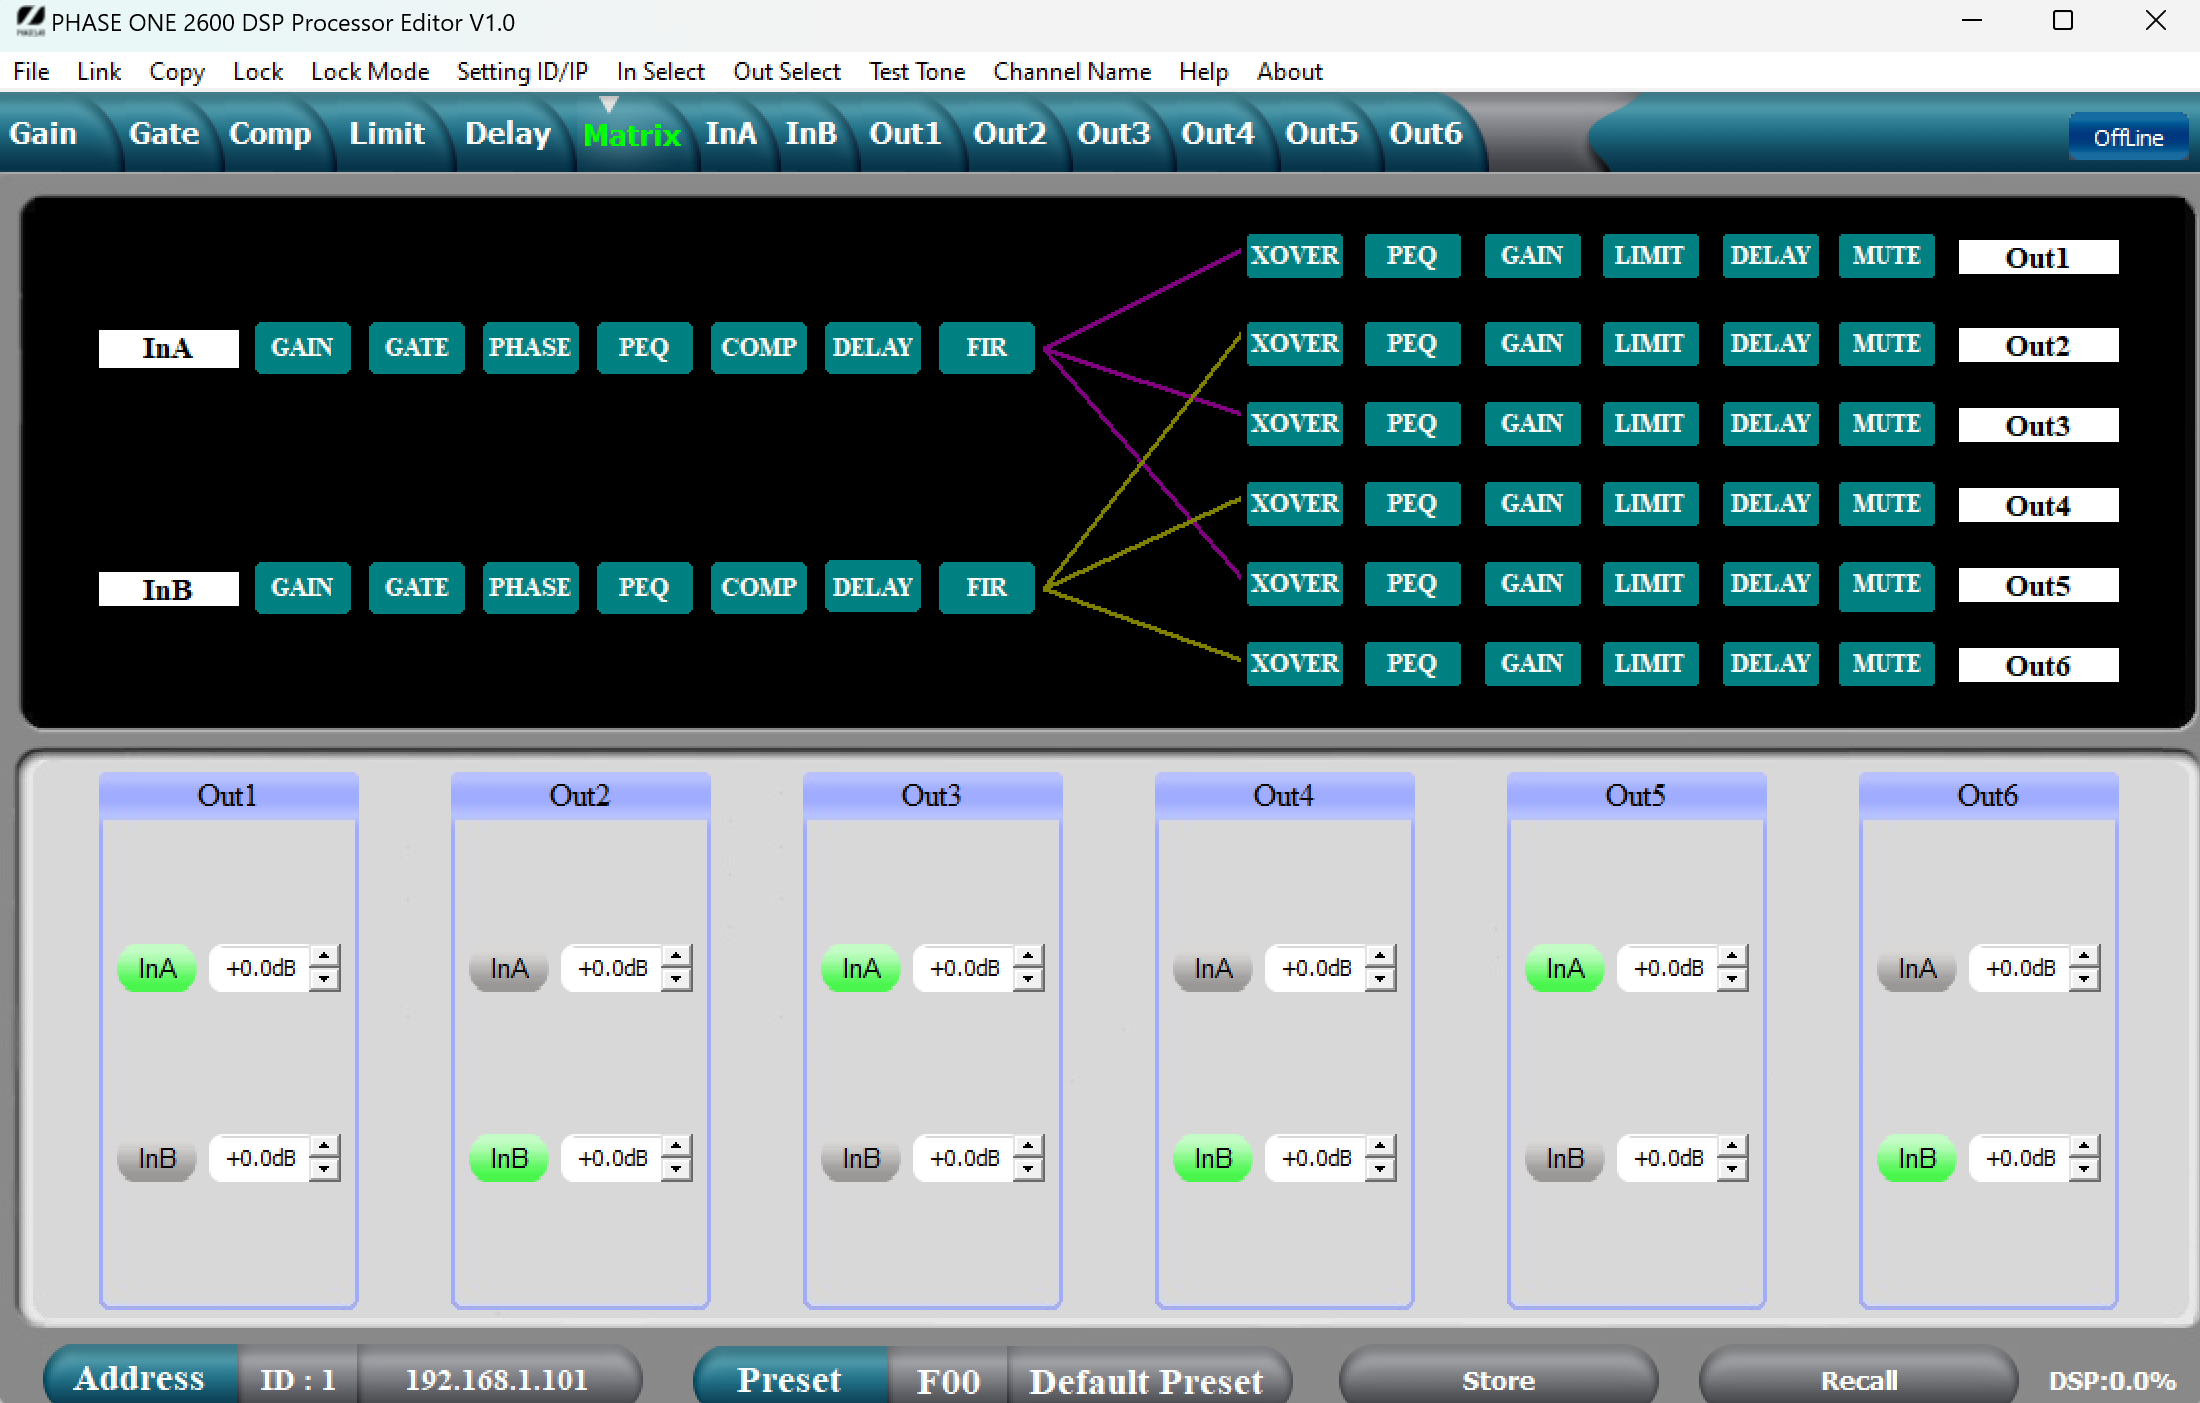Screen dimensions: 2200x1403
Task: Open the PHASE block for input InA
Action: [x=530, y=347]
